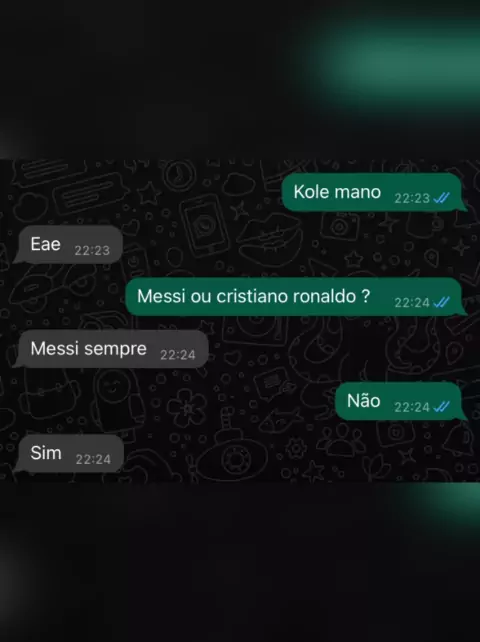
Task: Tap the 22:24 timestamp on "Messi sempre"
Action: (178, 355)
